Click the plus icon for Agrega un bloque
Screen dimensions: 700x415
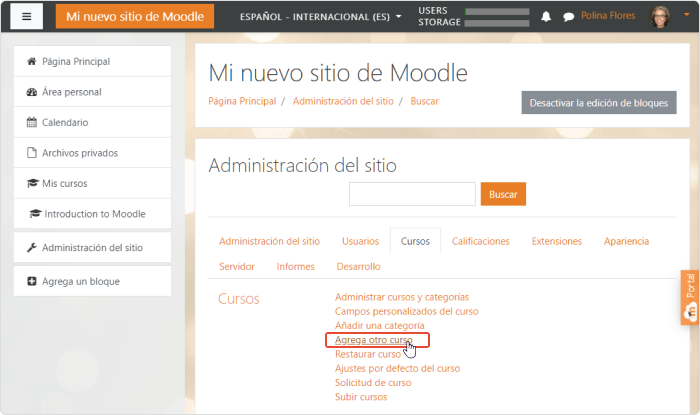point(31,282)
